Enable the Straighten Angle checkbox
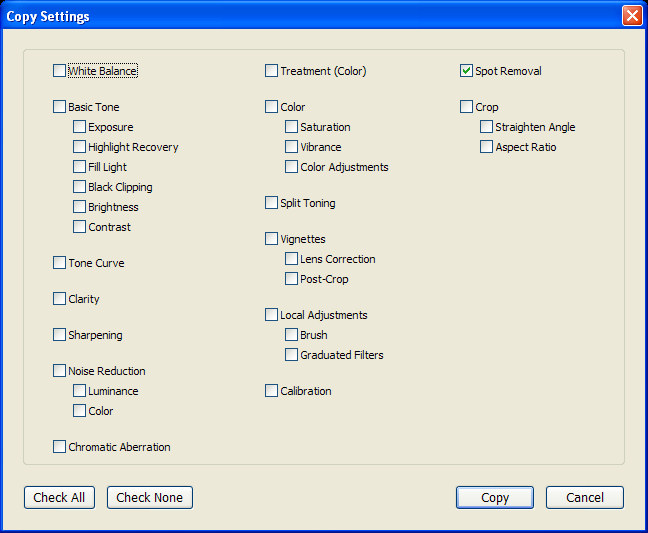Image resolution: width=648 pixels, height=533 pixels. pyautogui.click(x=486, y=126)
